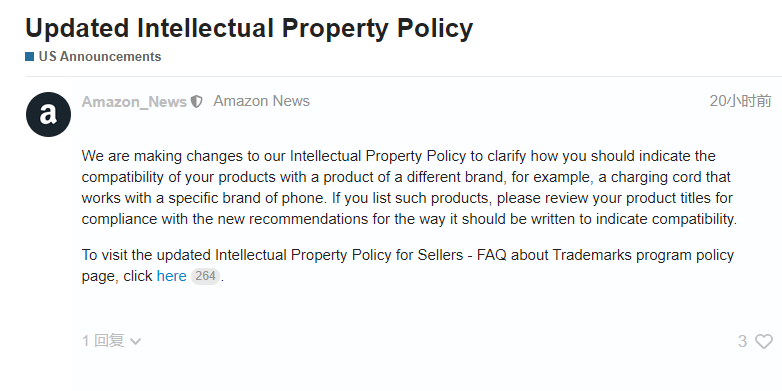Like the post with the heart icon

(x=764, y=341)
